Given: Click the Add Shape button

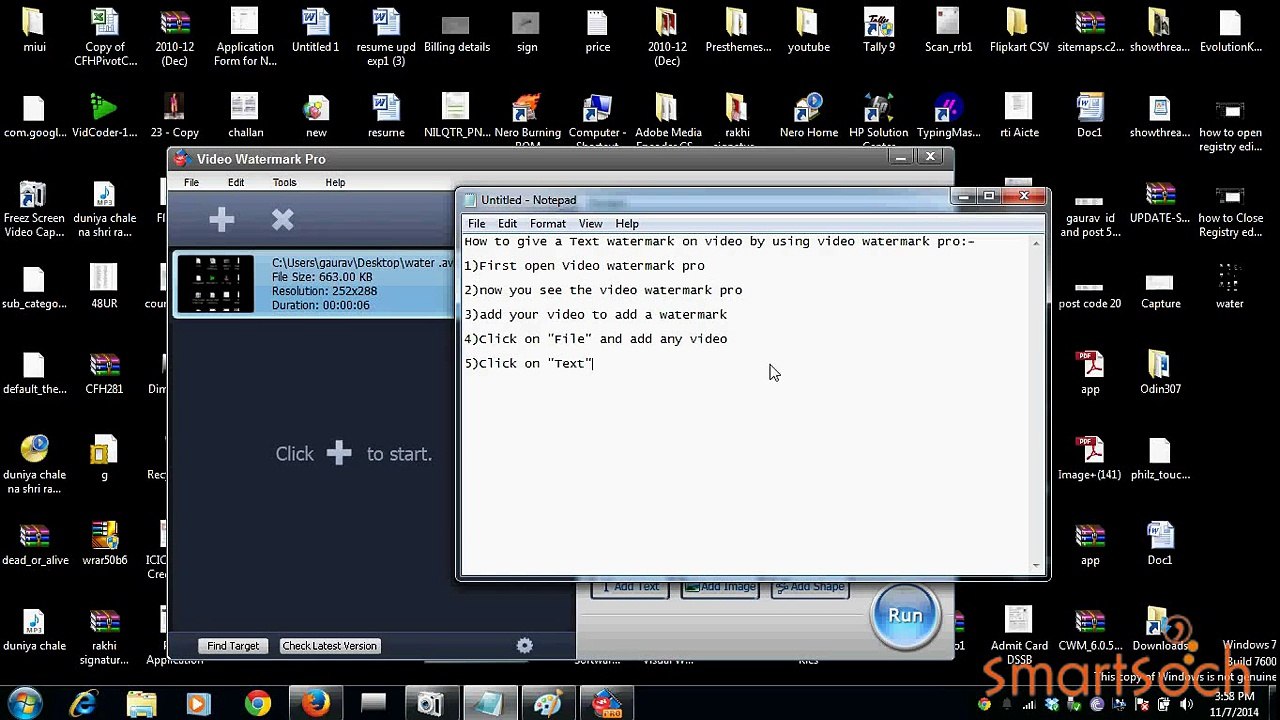Looking at the screenshot, I should pyautogui.click(x=810, y=588).
